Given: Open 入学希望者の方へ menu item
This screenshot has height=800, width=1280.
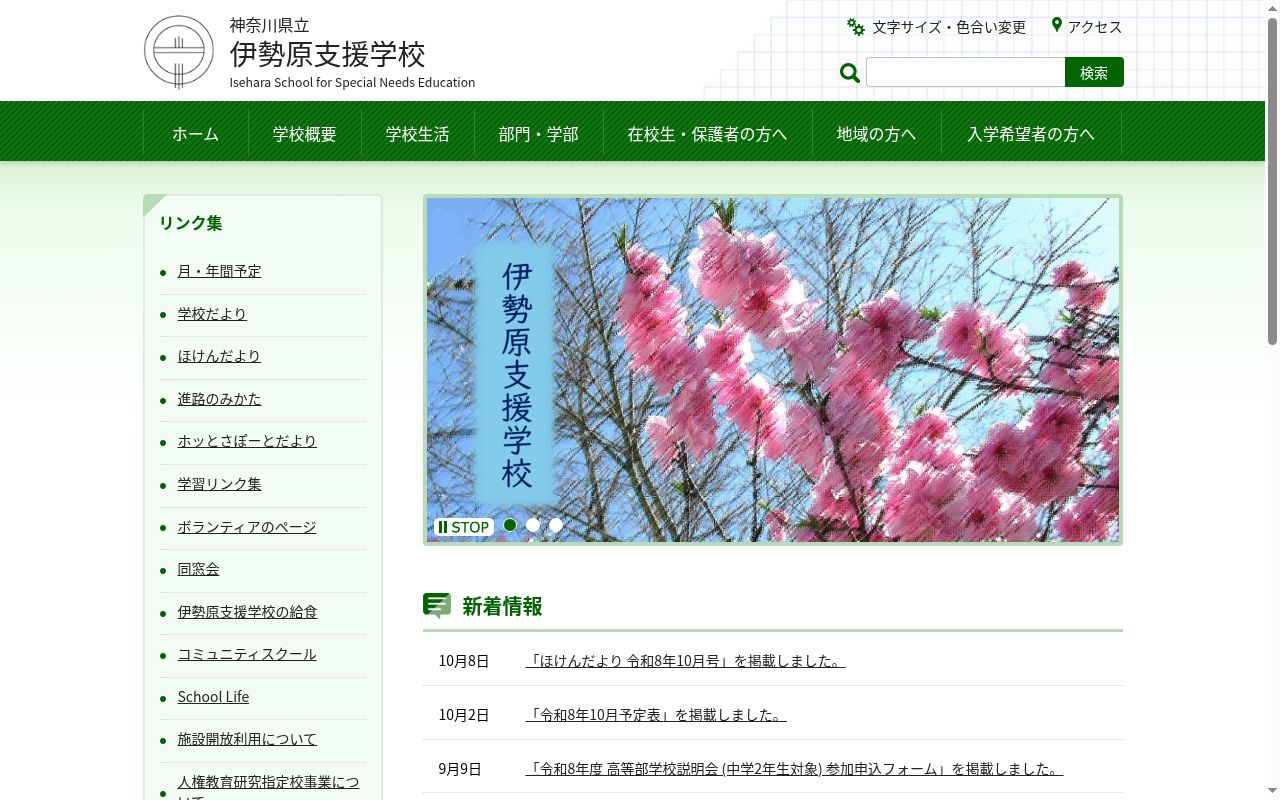Looking at the screenshot, I should coord(1031,134).
